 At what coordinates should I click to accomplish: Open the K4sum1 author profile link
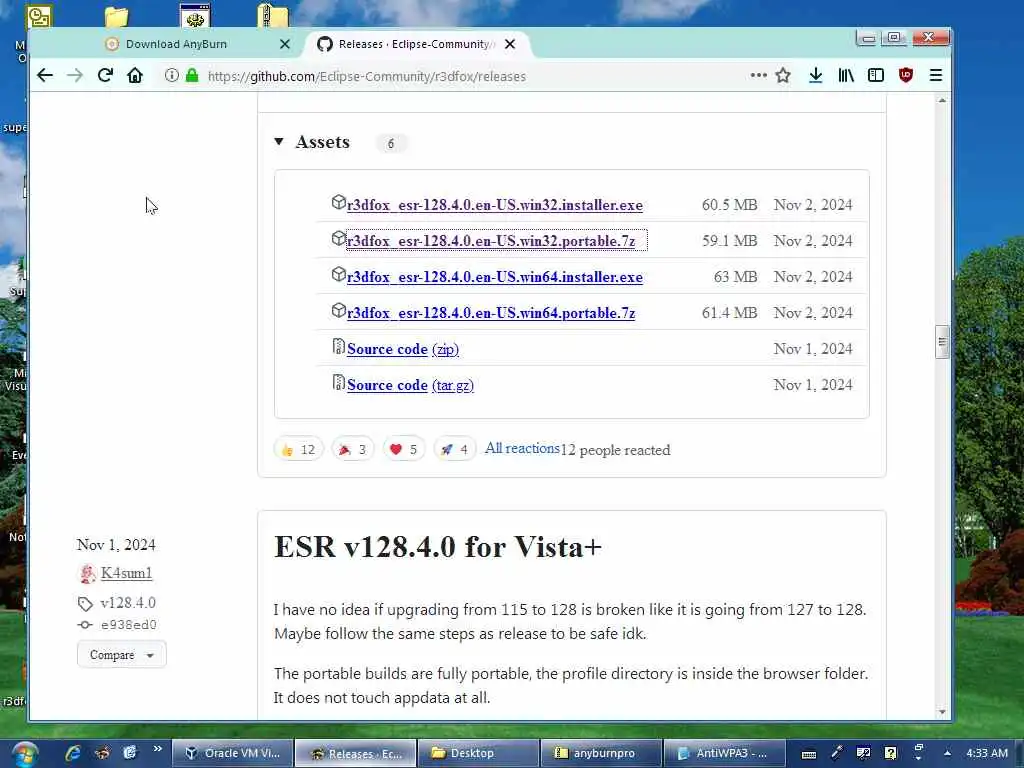(126, 573)
